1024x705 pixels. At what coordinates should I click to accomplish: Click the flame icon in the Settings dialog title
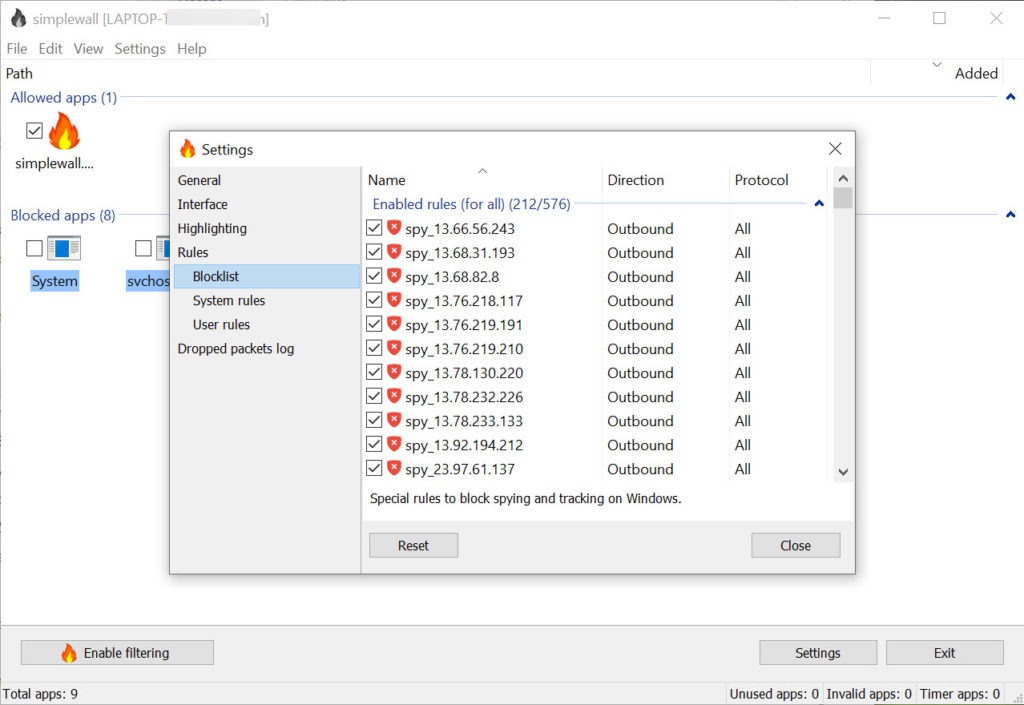(x=187, y=149)
